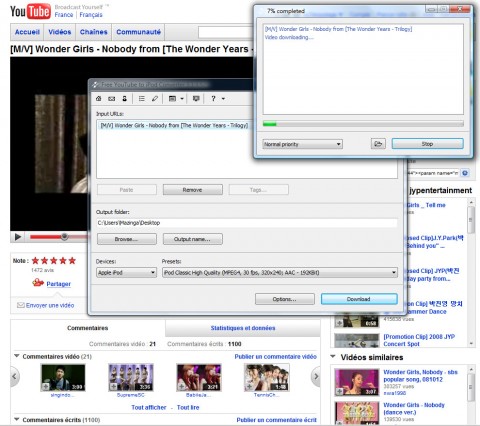Click the Tout lire link
This screenshot has width=480, height=426.
pyautogui.click(x=188, y=407)
